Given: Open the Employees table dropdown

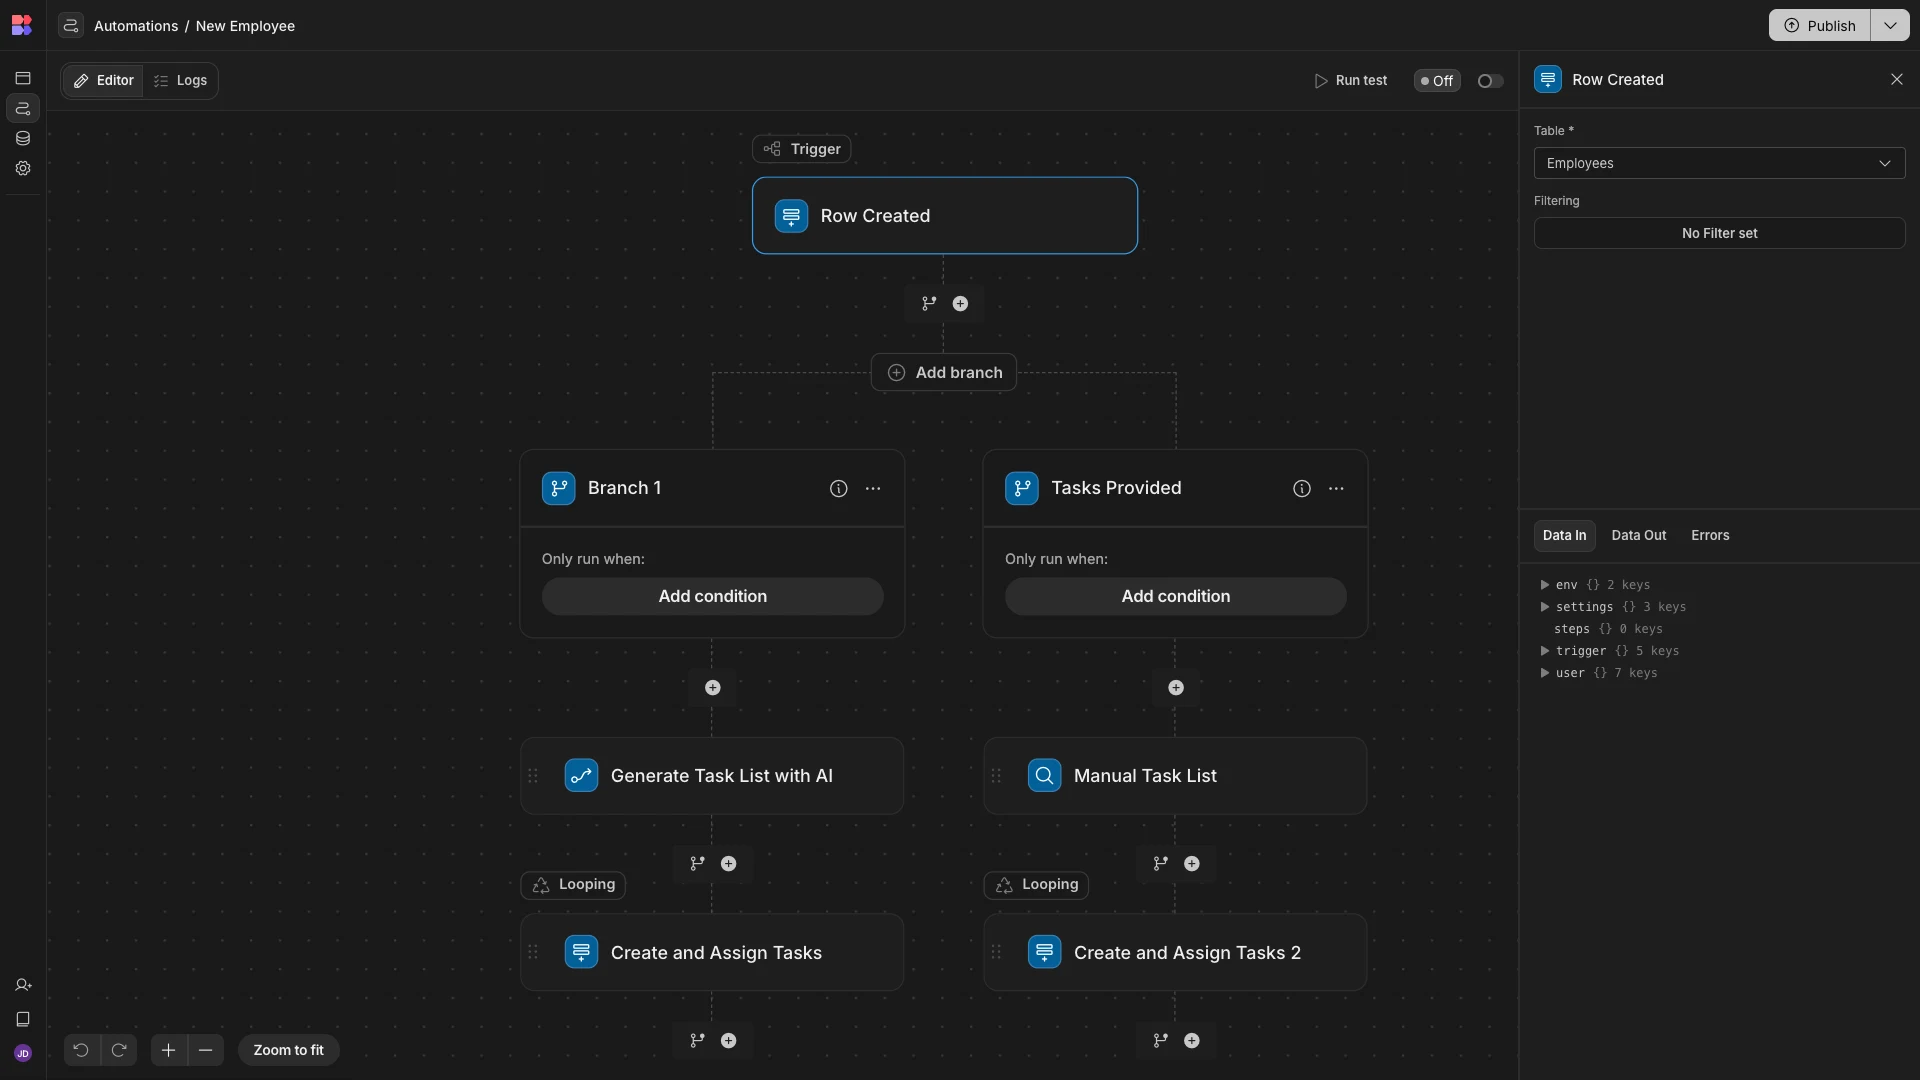Looking at the screenshot, I should [x=1719, y=163].
